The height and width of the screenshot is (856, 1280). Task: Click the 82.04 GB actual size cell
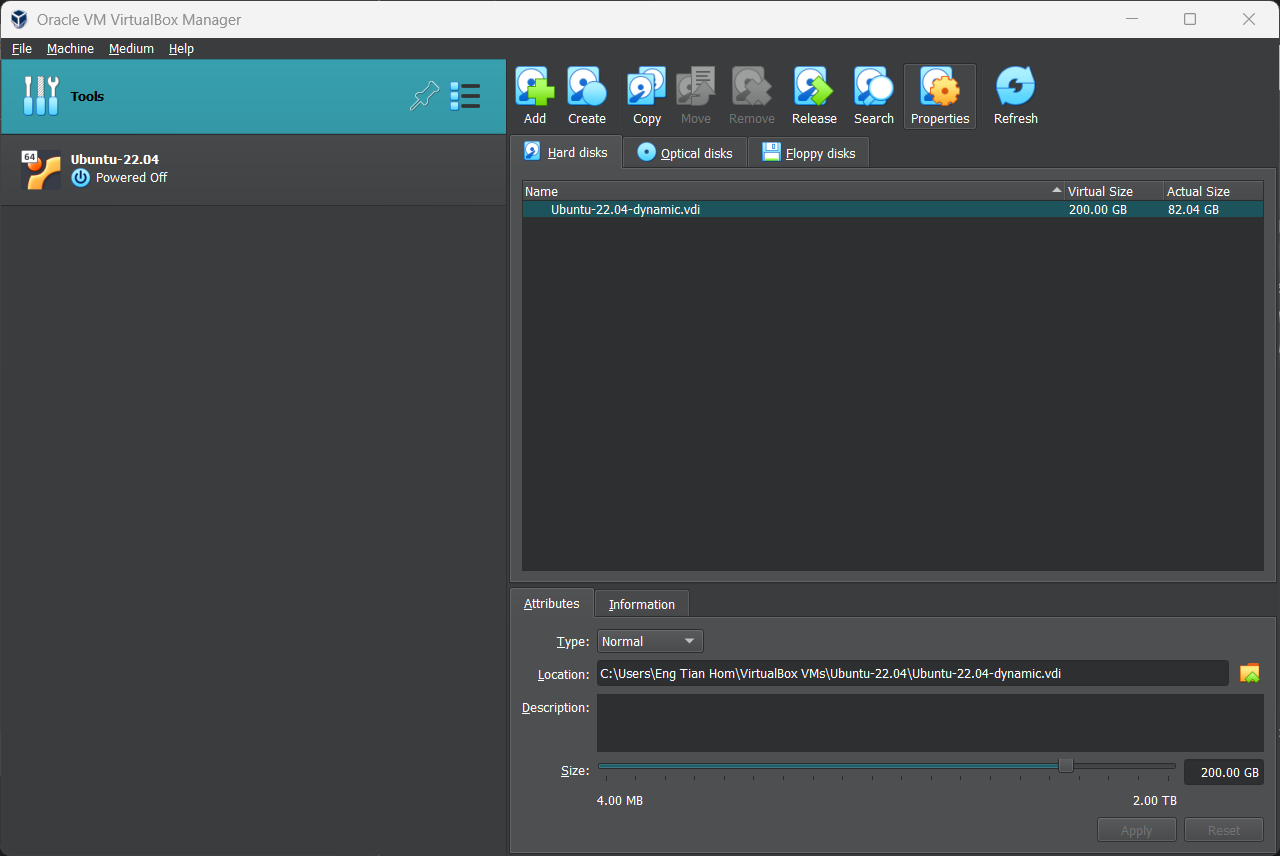pyautogui.click(x=1193, y=210)
